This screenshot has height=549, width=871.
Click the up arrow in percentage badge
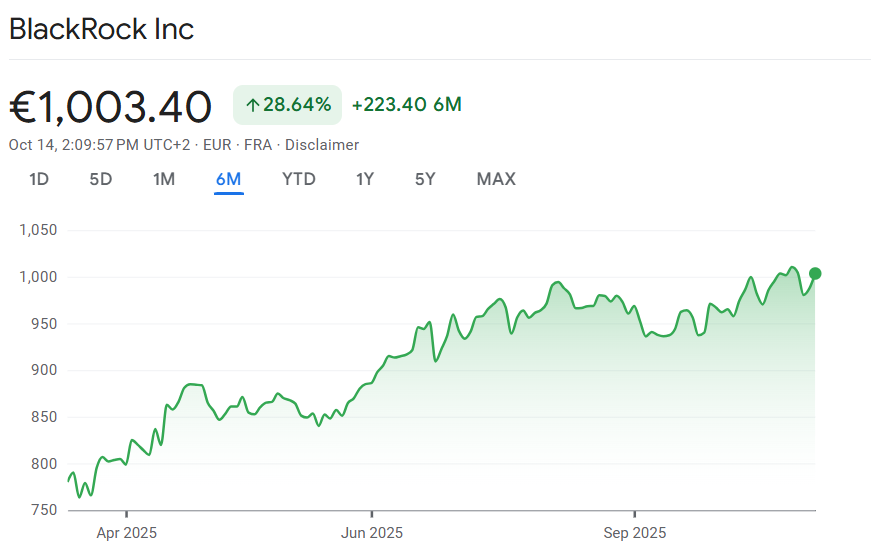pos(252,105)
